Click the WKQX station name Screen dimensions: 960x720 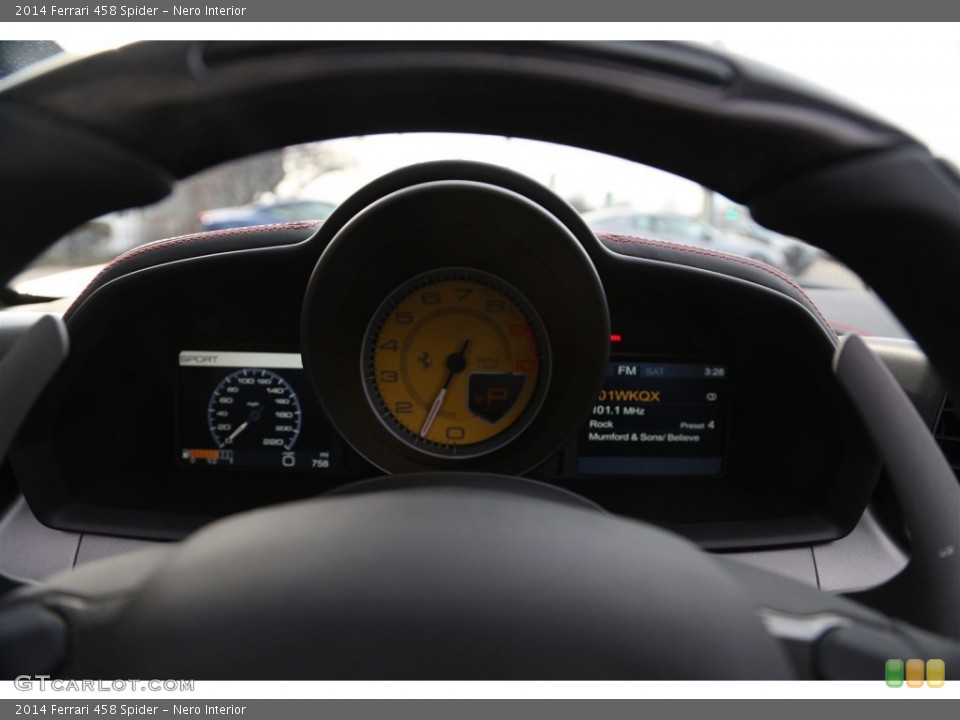(628, 396)
